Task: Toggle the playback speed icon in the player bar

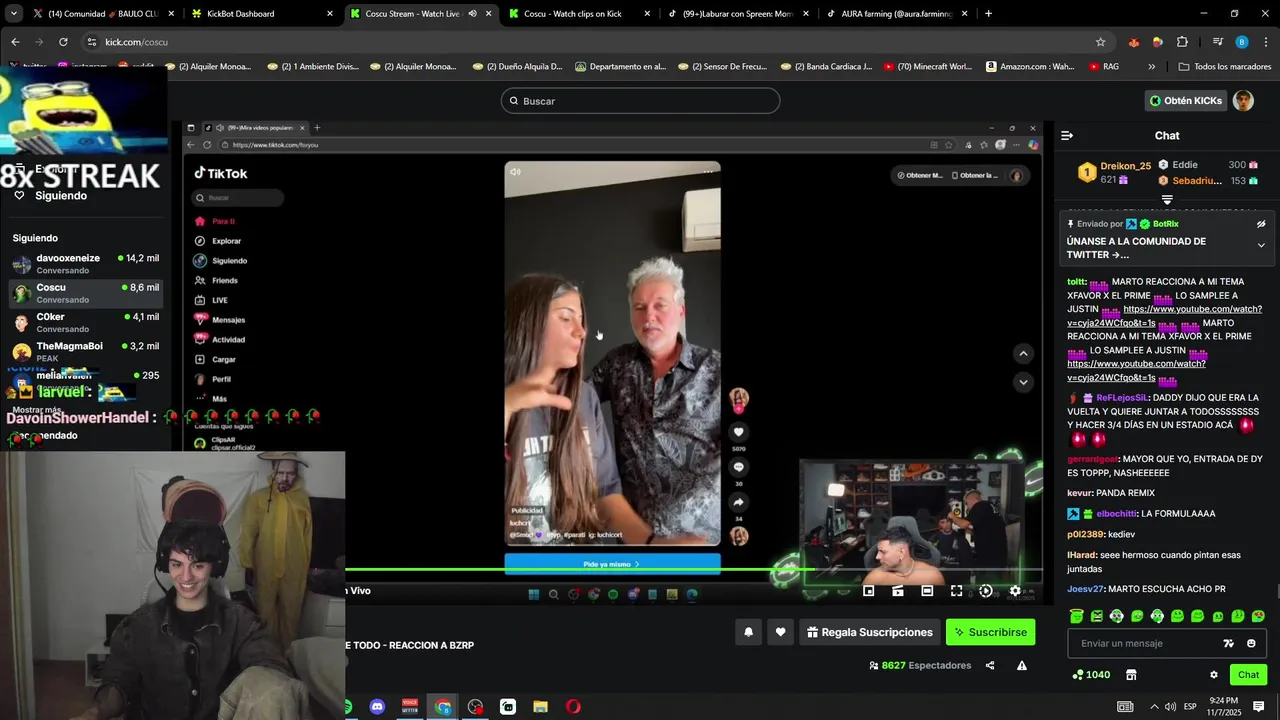Action: [x=986, y=591]
